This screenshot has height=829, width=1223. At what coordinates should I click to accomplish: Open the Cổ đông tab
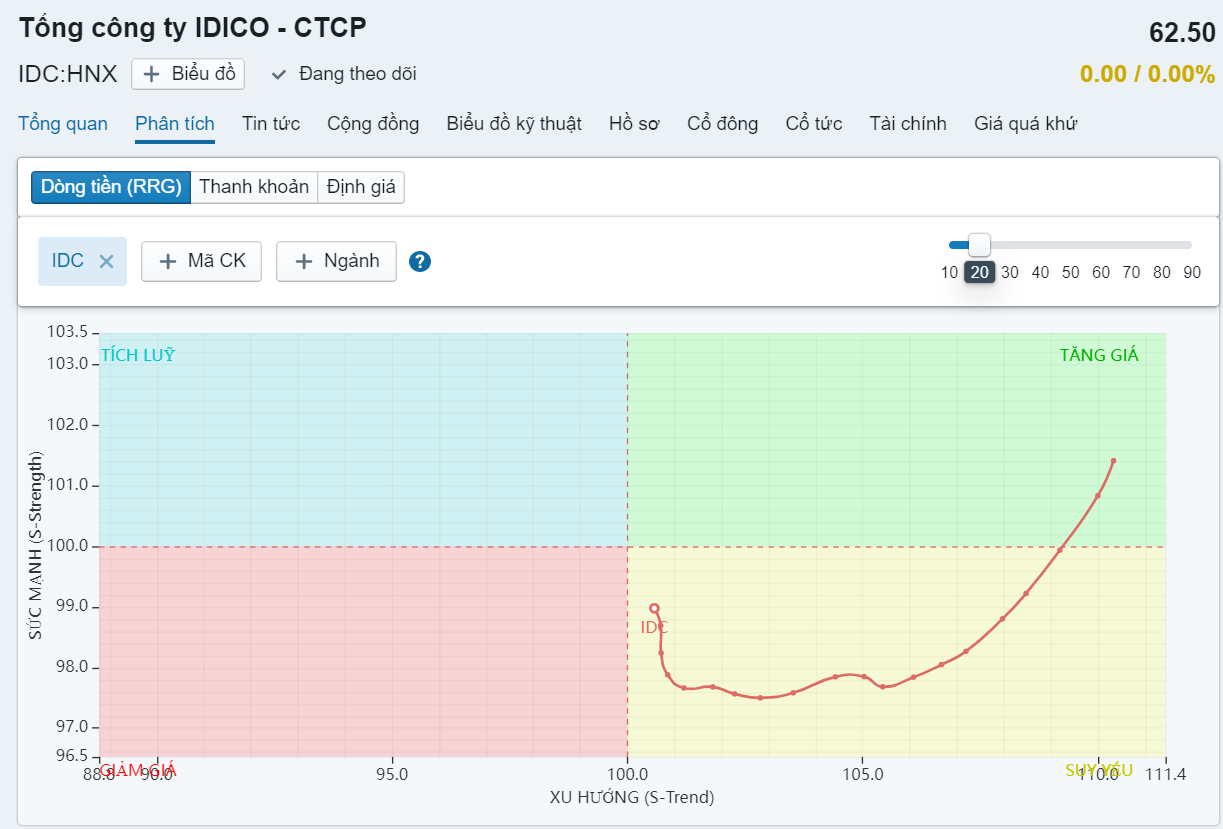click(x=722, y=124)
